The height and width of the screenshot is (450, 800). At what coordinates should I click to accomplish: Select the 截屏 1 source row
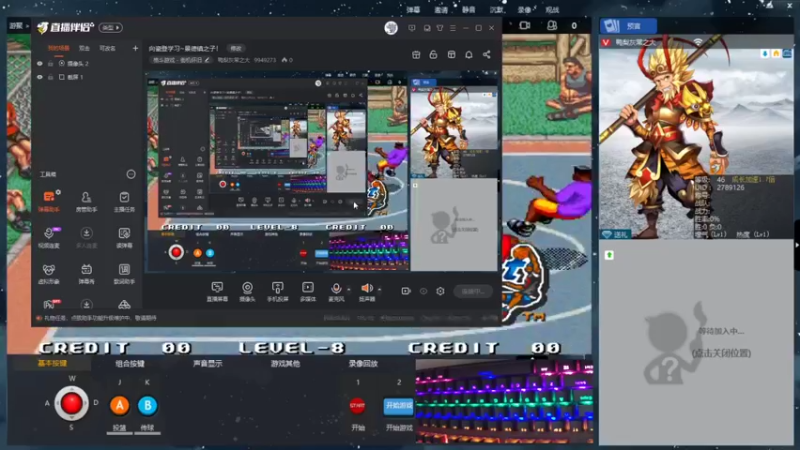87,77
